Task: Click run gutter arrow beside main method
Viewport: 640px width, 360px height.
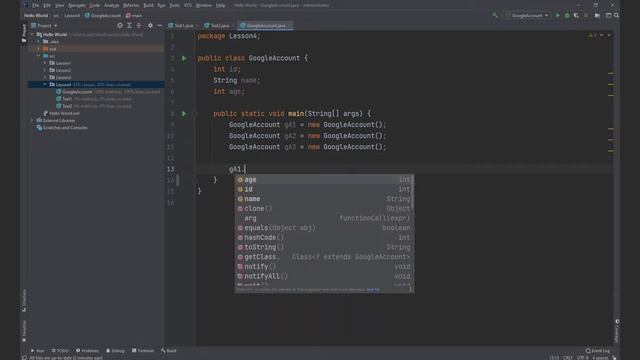Action: (184, 113)
